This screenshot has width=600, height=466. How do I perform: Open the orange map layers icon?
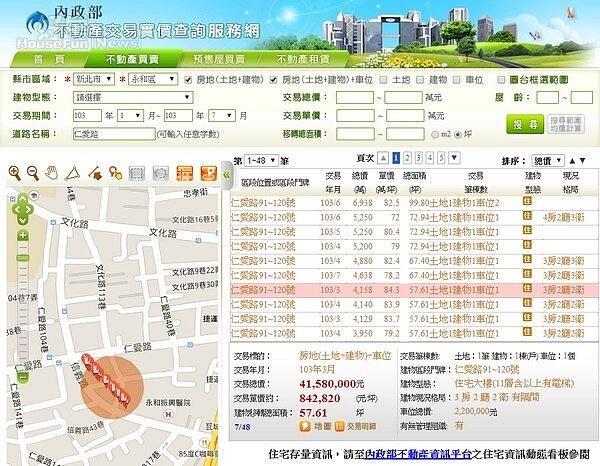point(184,173)
